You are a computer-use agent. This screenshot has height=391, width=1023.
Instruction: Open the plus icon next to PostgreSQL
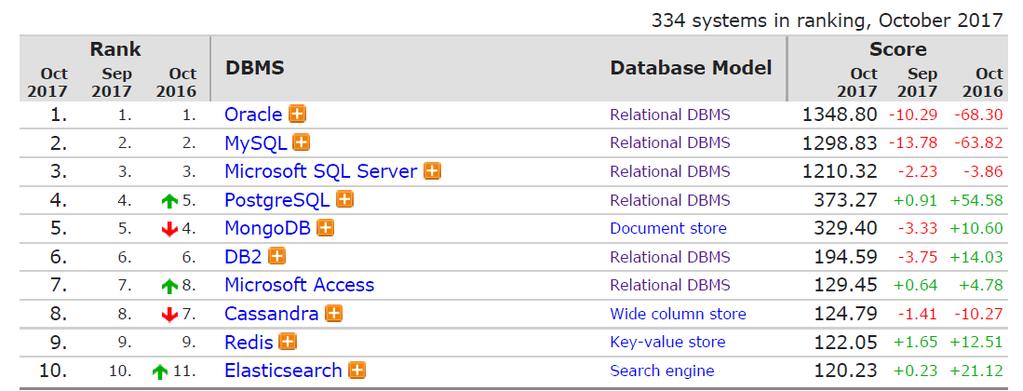tap(345, 199)
